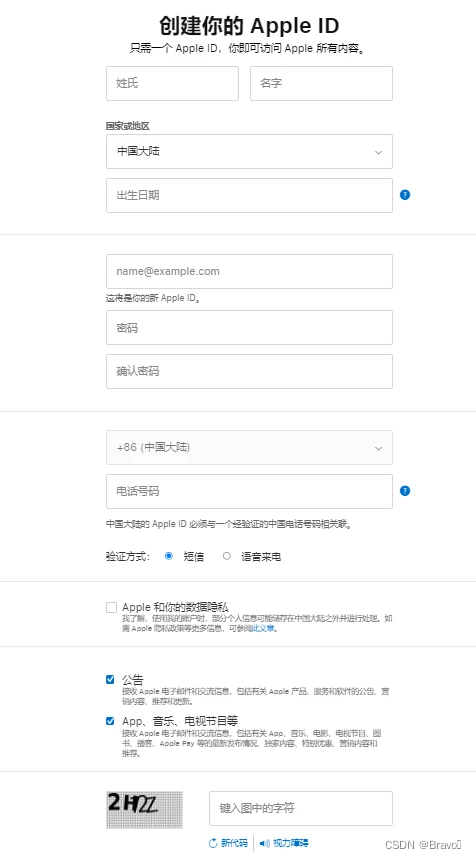Click the 出生日期 input field
The image size is (476, 859).
tap(249, 196)
